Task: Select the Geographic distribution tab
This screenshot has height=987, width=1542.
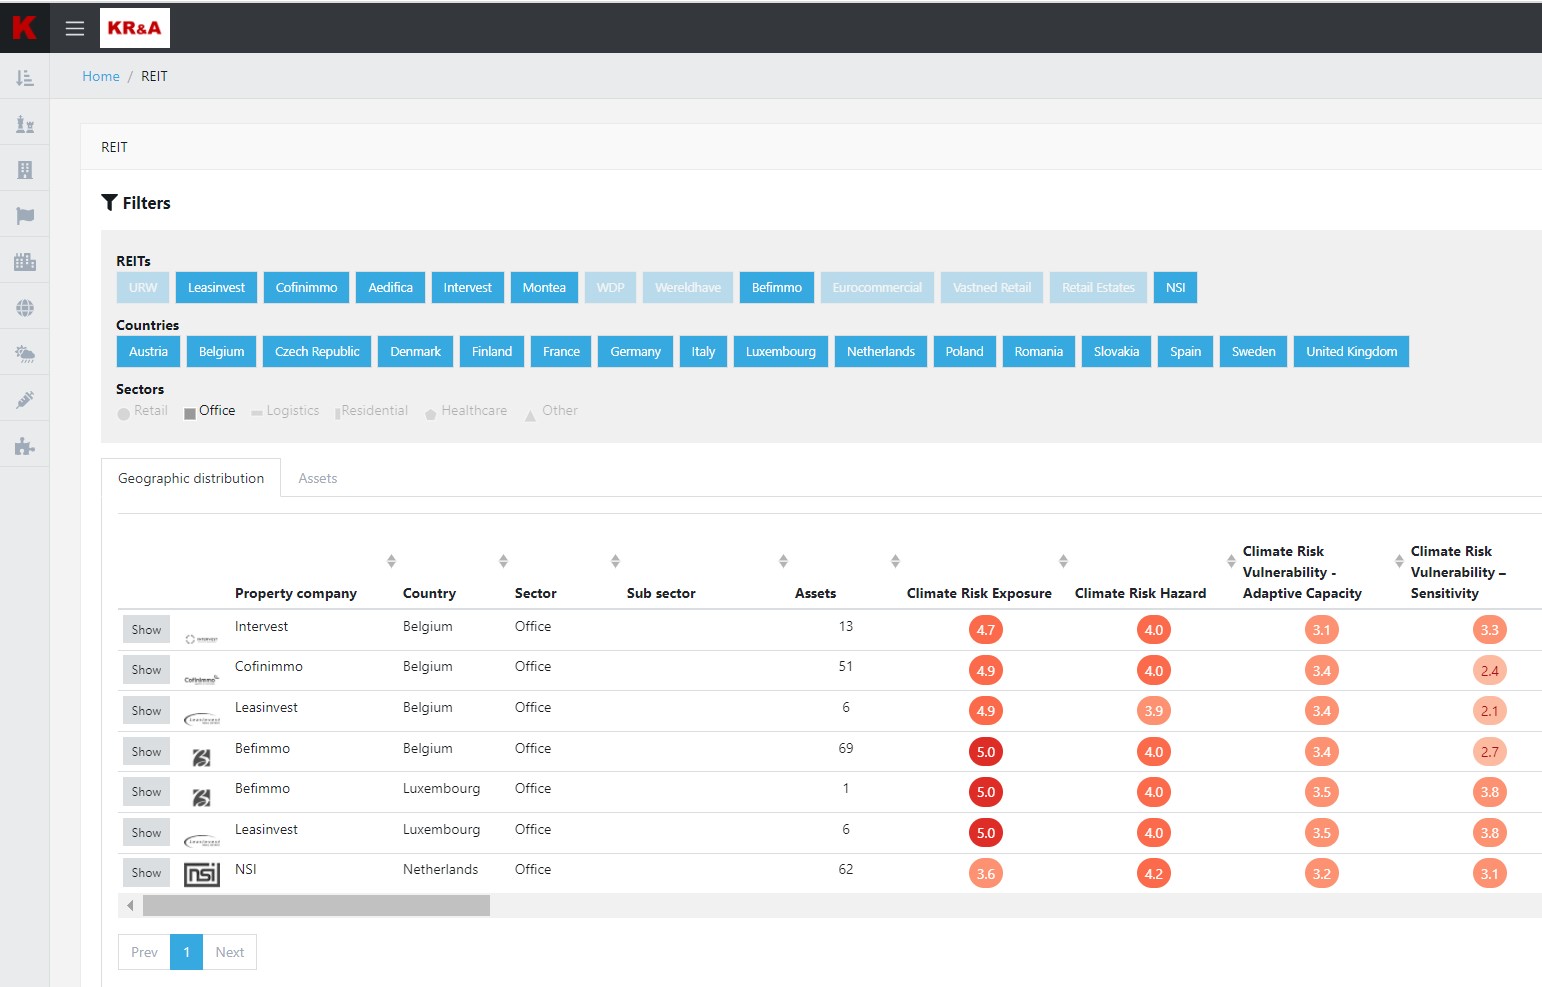Action: point(191,478)
